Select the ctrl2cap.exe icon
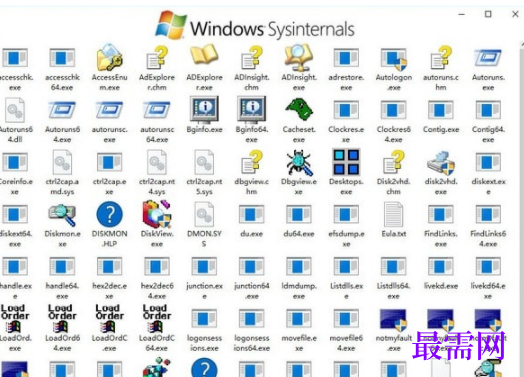 point(110,162)
